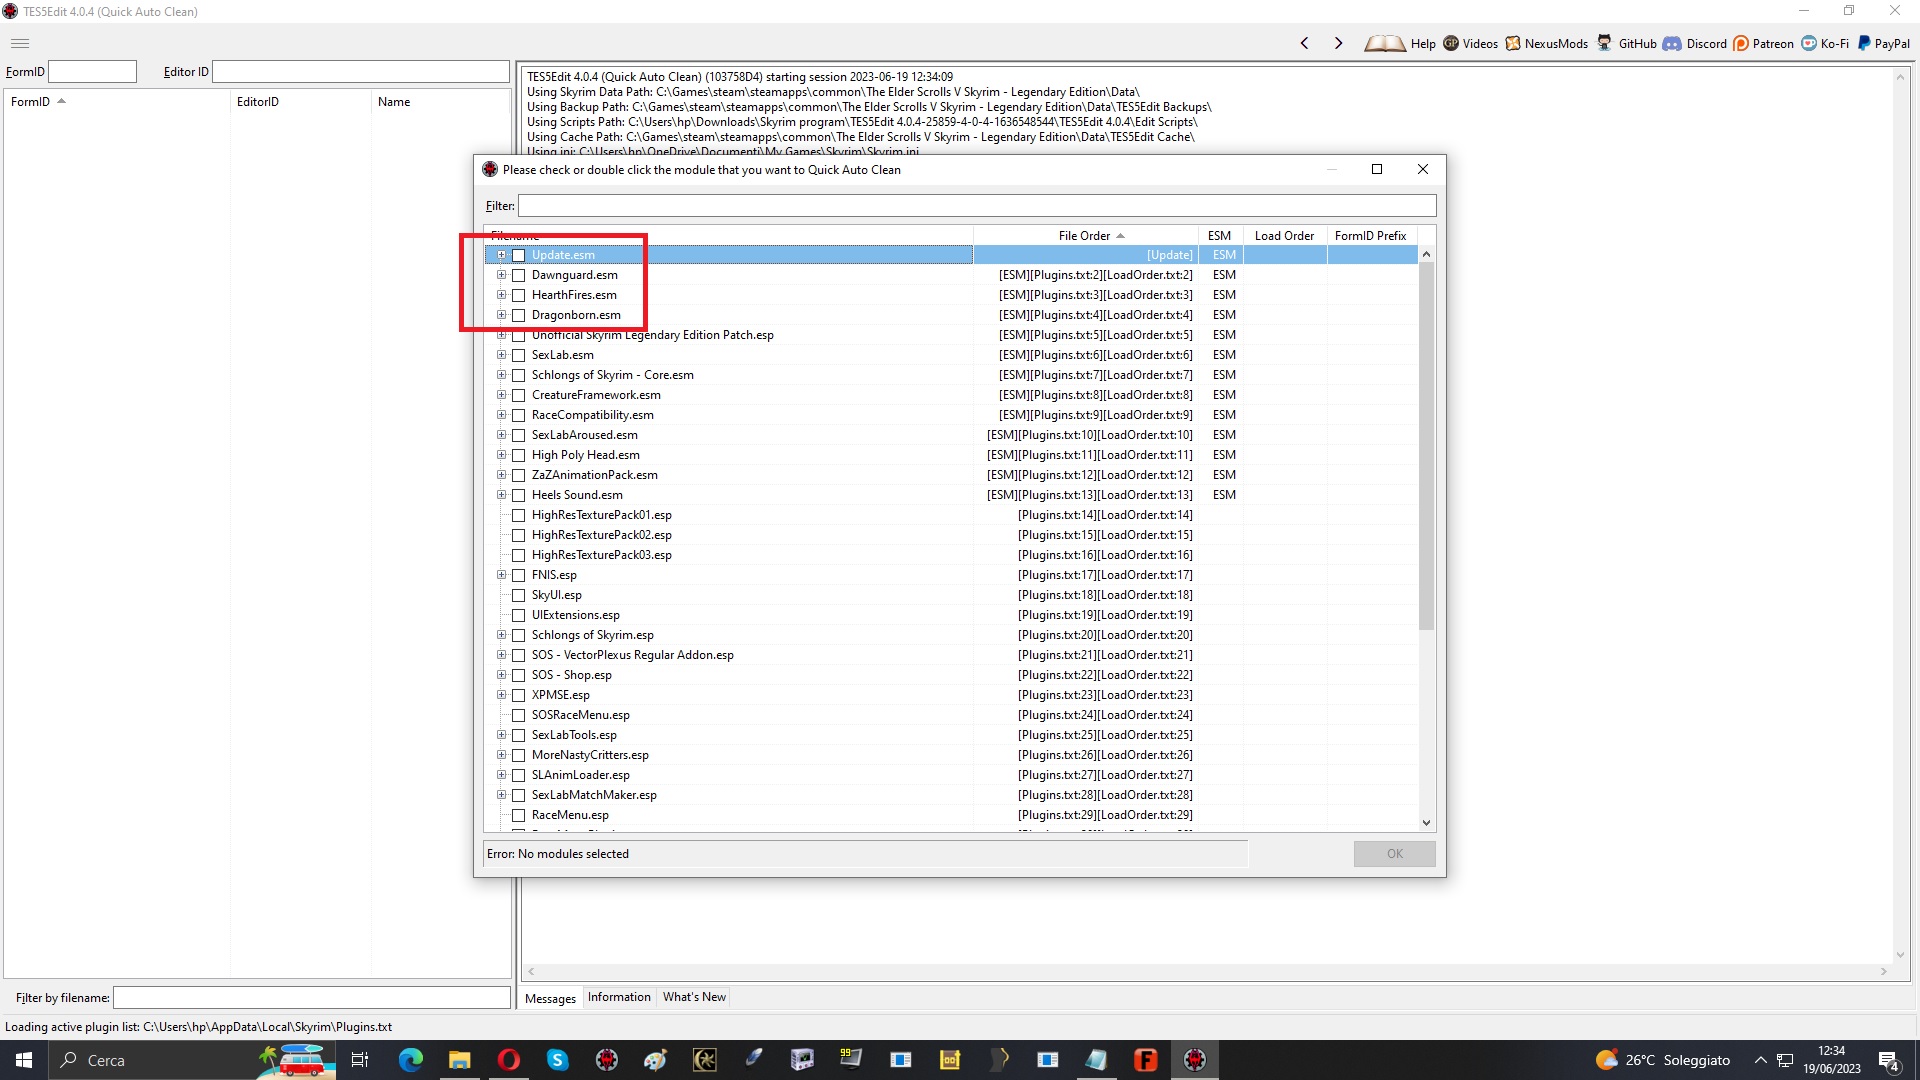Viewport: 1920px width, 1080px height.
Task: Enable the RaceMenu.esp checkbox
Action: (518, 815)
